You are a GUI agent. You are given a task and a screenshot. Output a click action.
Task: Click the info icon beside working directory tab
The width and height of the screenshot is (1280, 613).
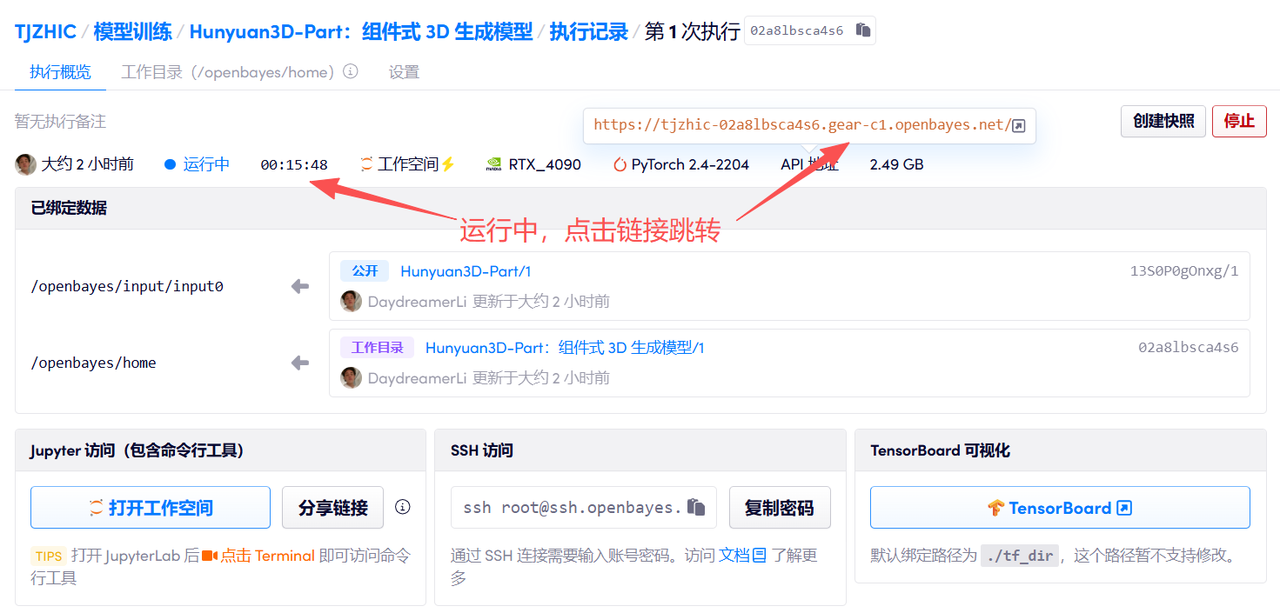coord(351,72)
